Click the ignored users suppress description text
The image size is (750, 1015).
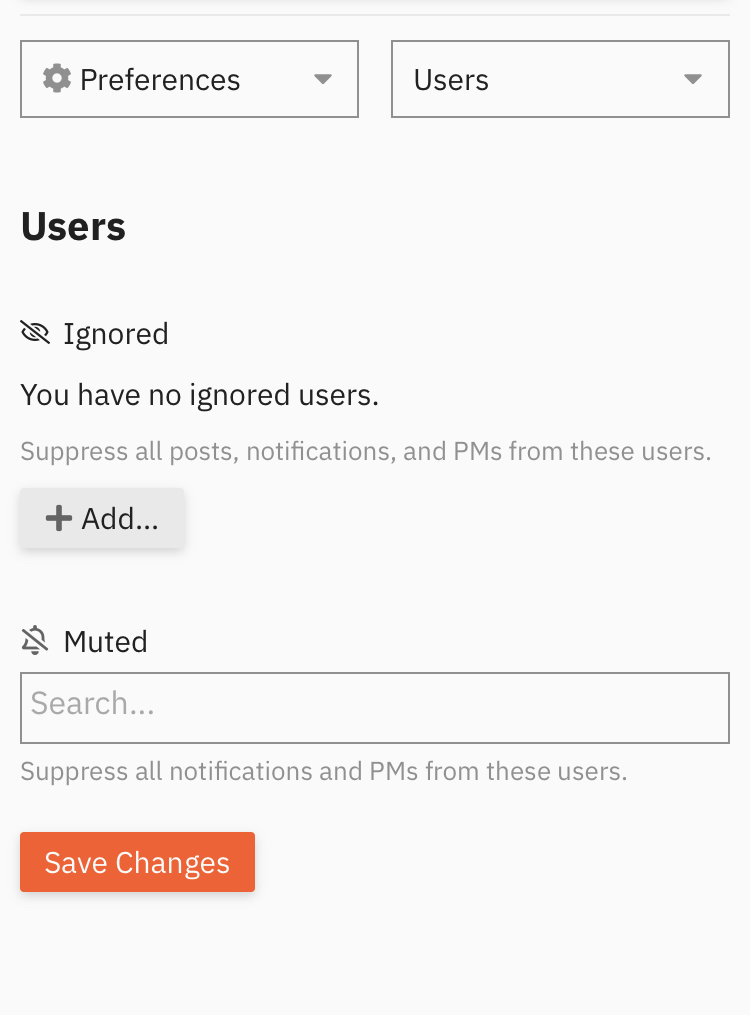[365, 451]
